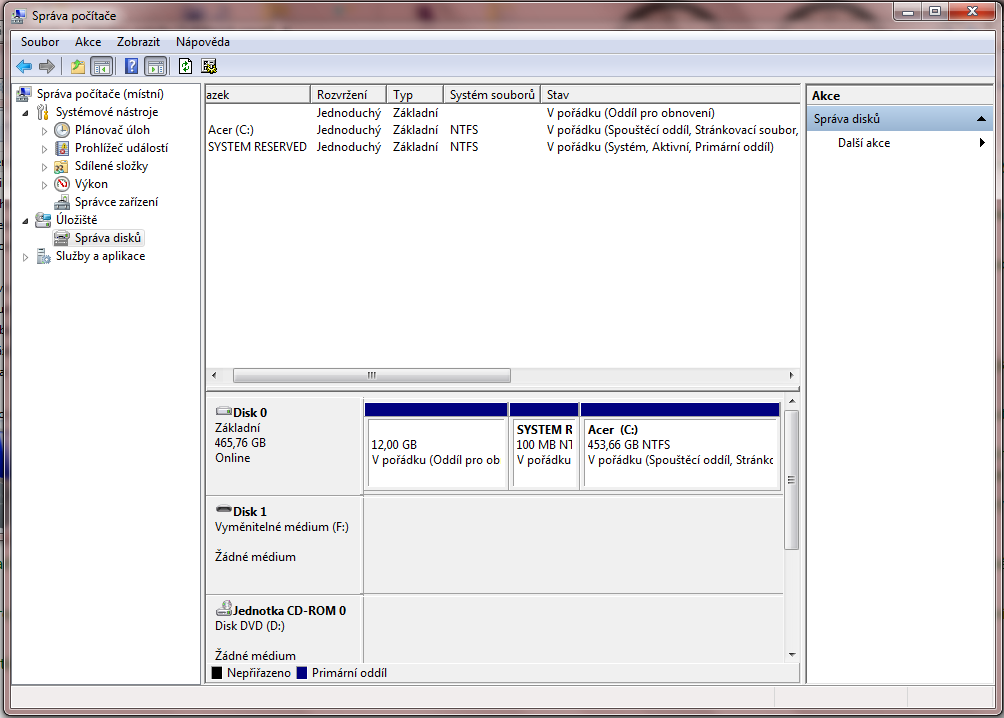Click the Další akce action link

pos(864,143)
